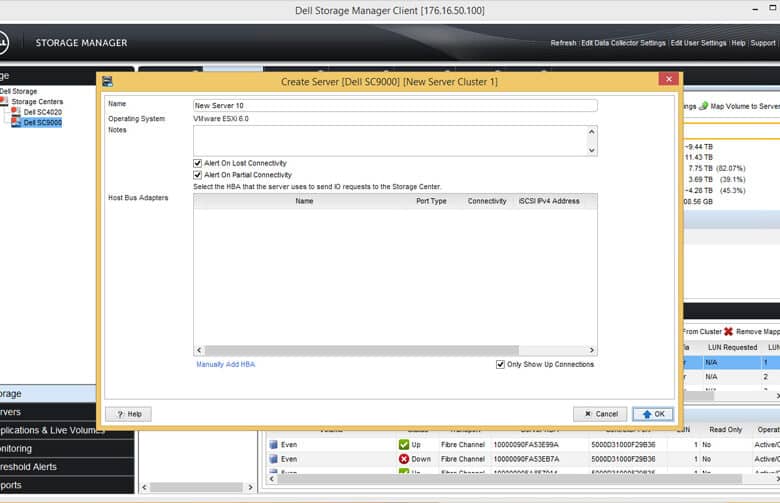Click the Storage Centers folder icon
Screen dimensions: 780x503
tap(4, 101)
